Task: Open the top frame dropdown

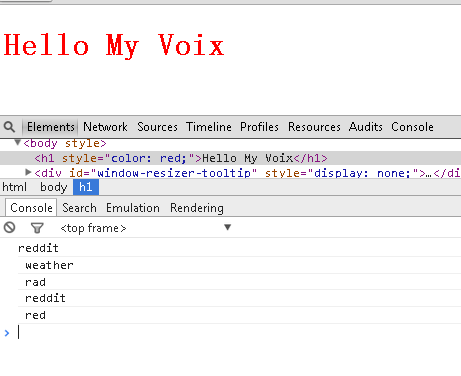Action: click(x=145, y=228)
